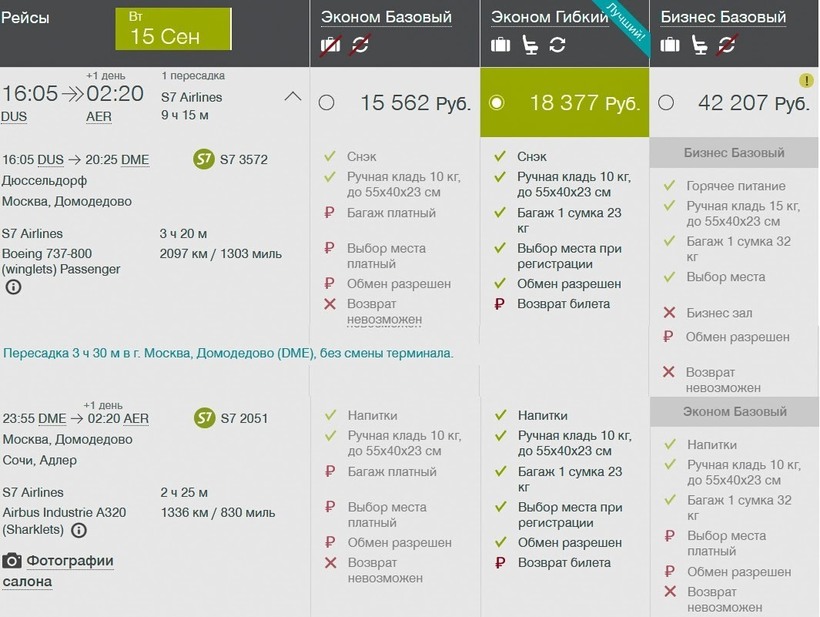Select the 42 207 Руб. Бизнес Базовый fare
Image resolution: width=820 pixels, height=617 pixels.
point(666,102)
